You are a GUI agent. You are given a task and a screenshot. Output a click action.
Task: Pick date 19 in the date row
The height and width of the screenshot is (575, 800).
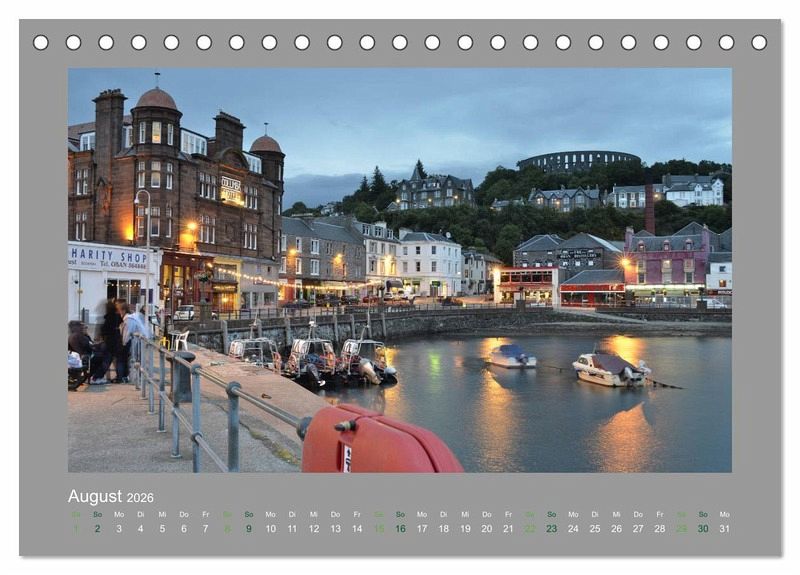click(x=465, y=529)
